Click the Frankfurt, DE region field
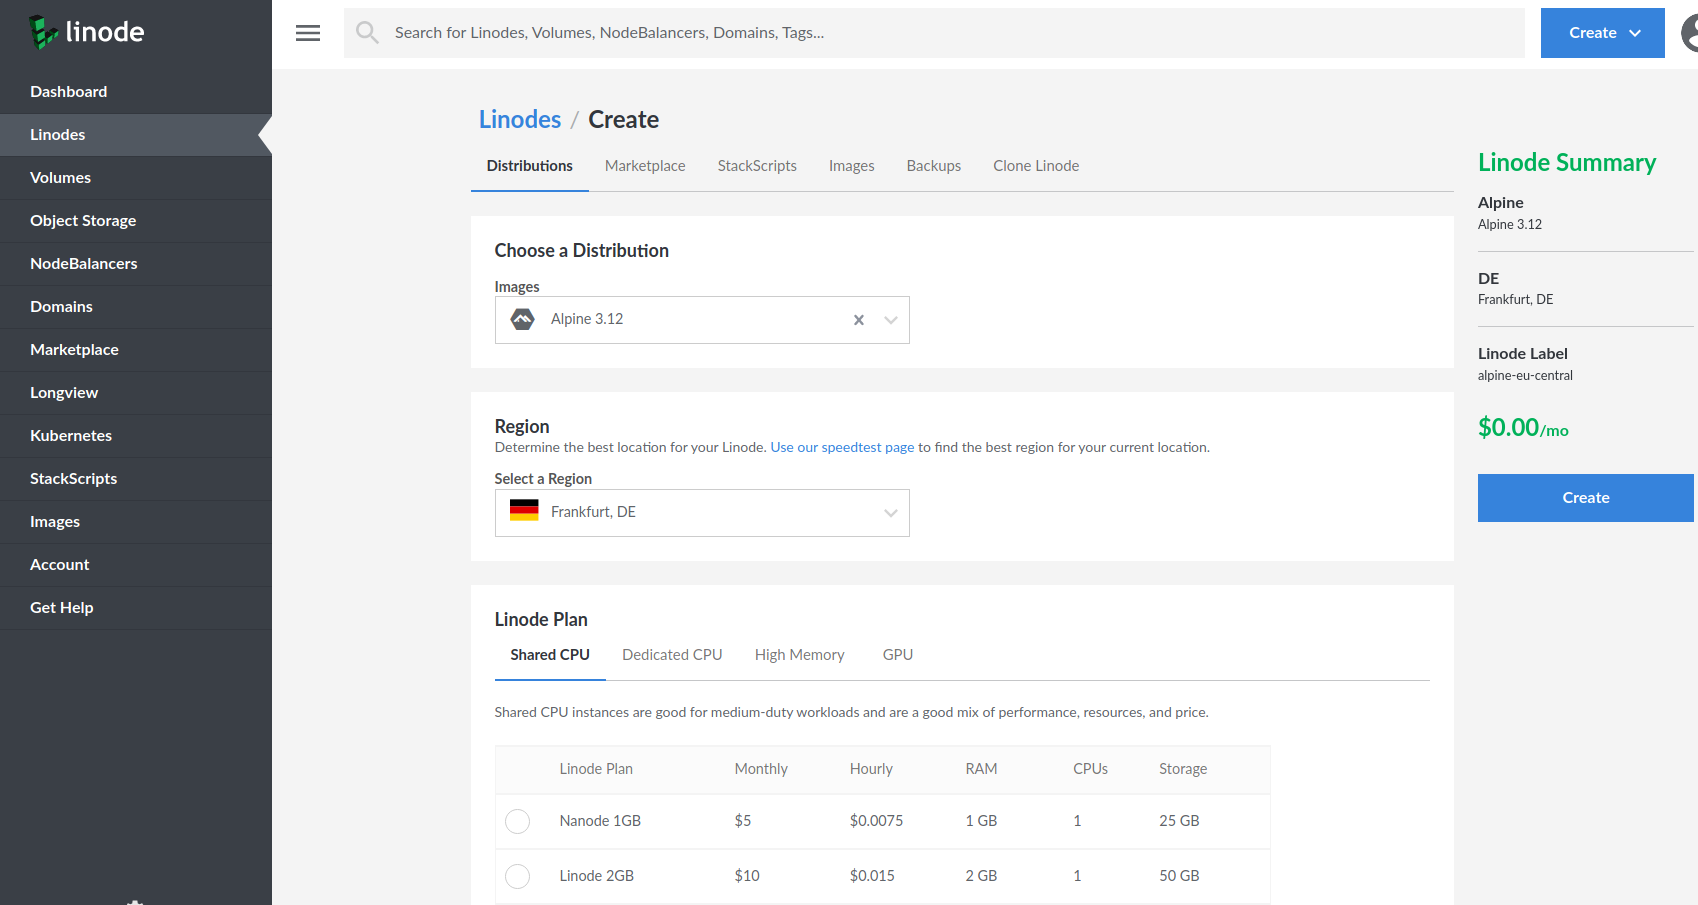Image resolution: width=1698 pixels, height=905 pixels. point(702,513)
